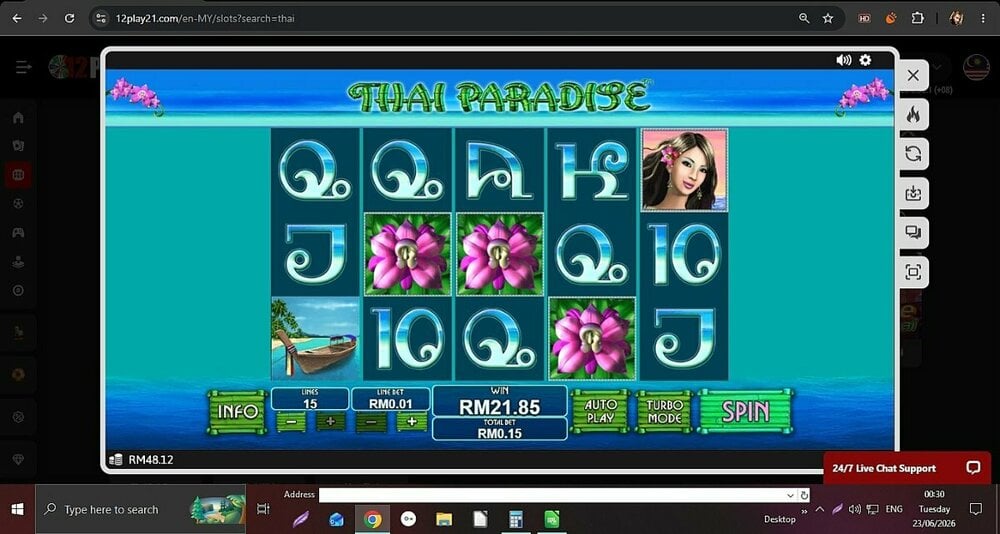Increase Lines with plus button
1000x534 pixels.
pyautogui.click(x=330, y=422)
